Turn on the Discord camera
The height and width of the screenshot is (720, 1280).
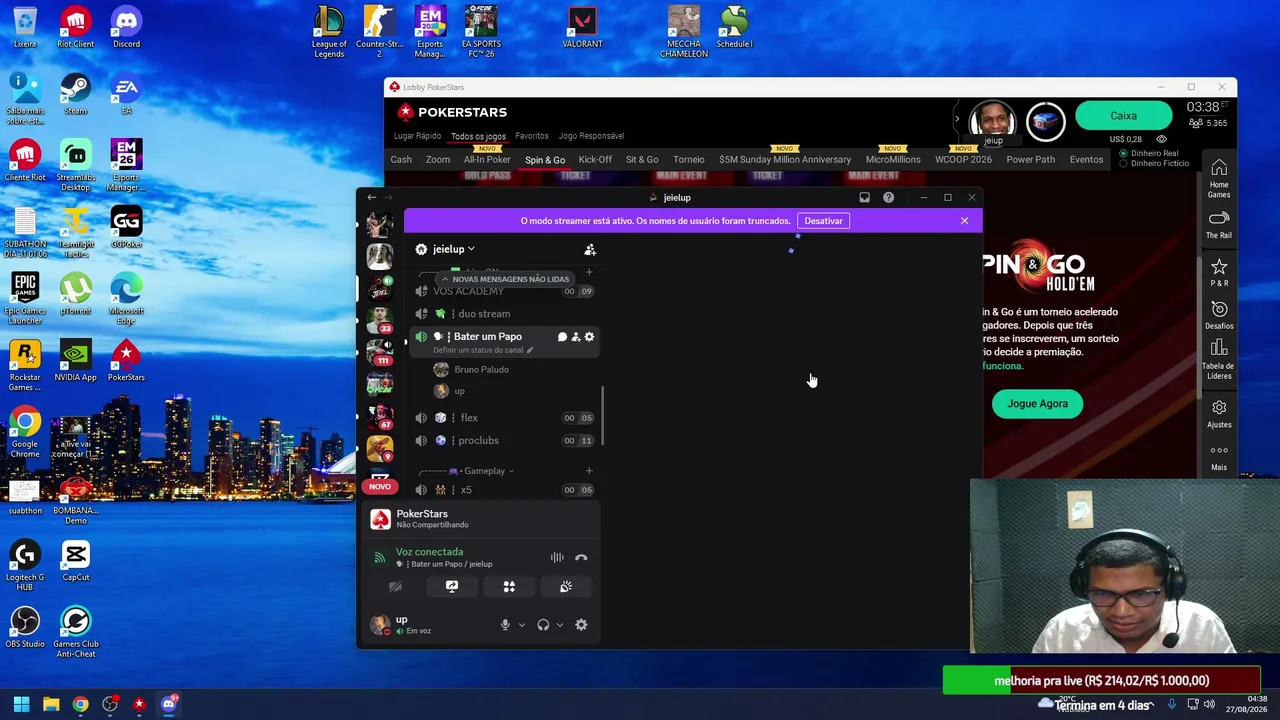coord(395,587)
